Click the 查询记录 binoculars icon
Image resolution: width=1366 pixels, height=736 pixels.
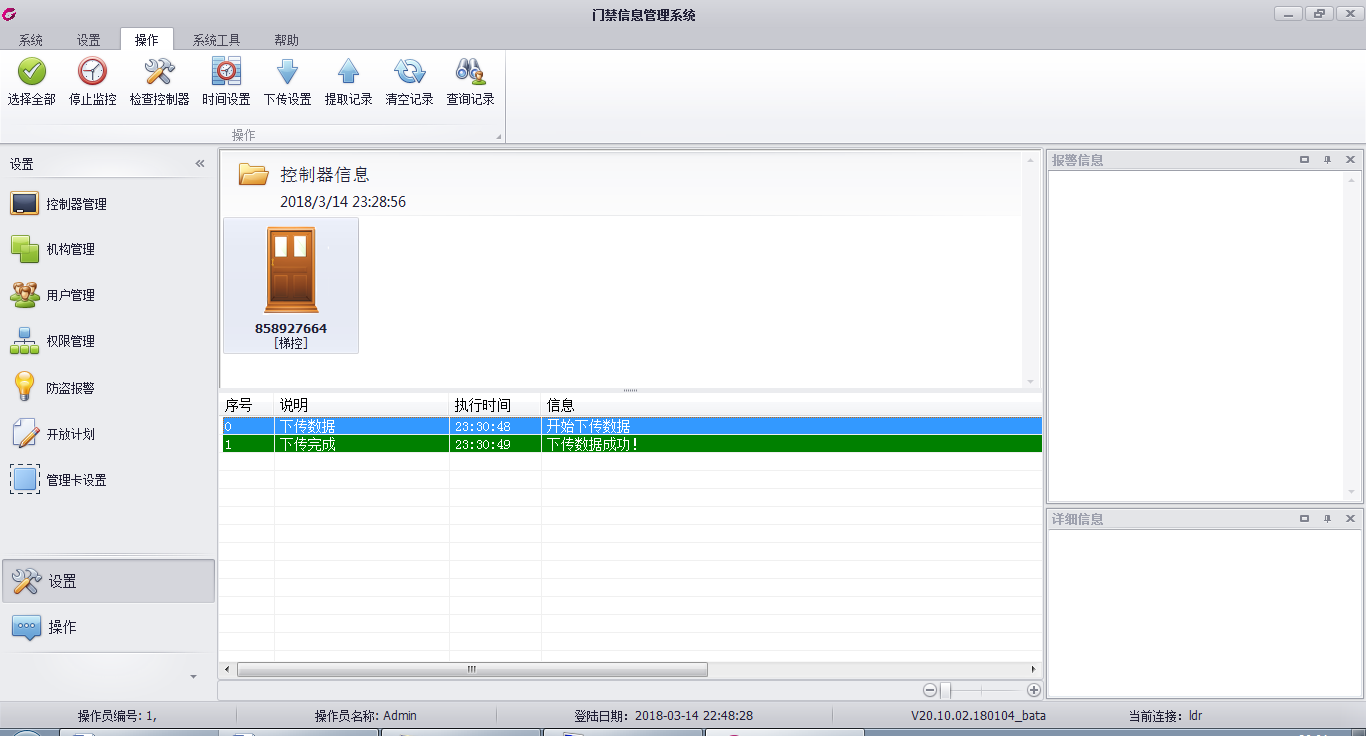[470, 71]
